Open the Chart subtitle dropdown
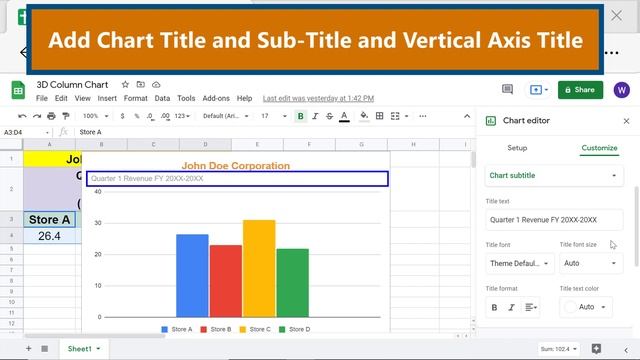Viewport: 640px width, 360px height. point(554,176)
